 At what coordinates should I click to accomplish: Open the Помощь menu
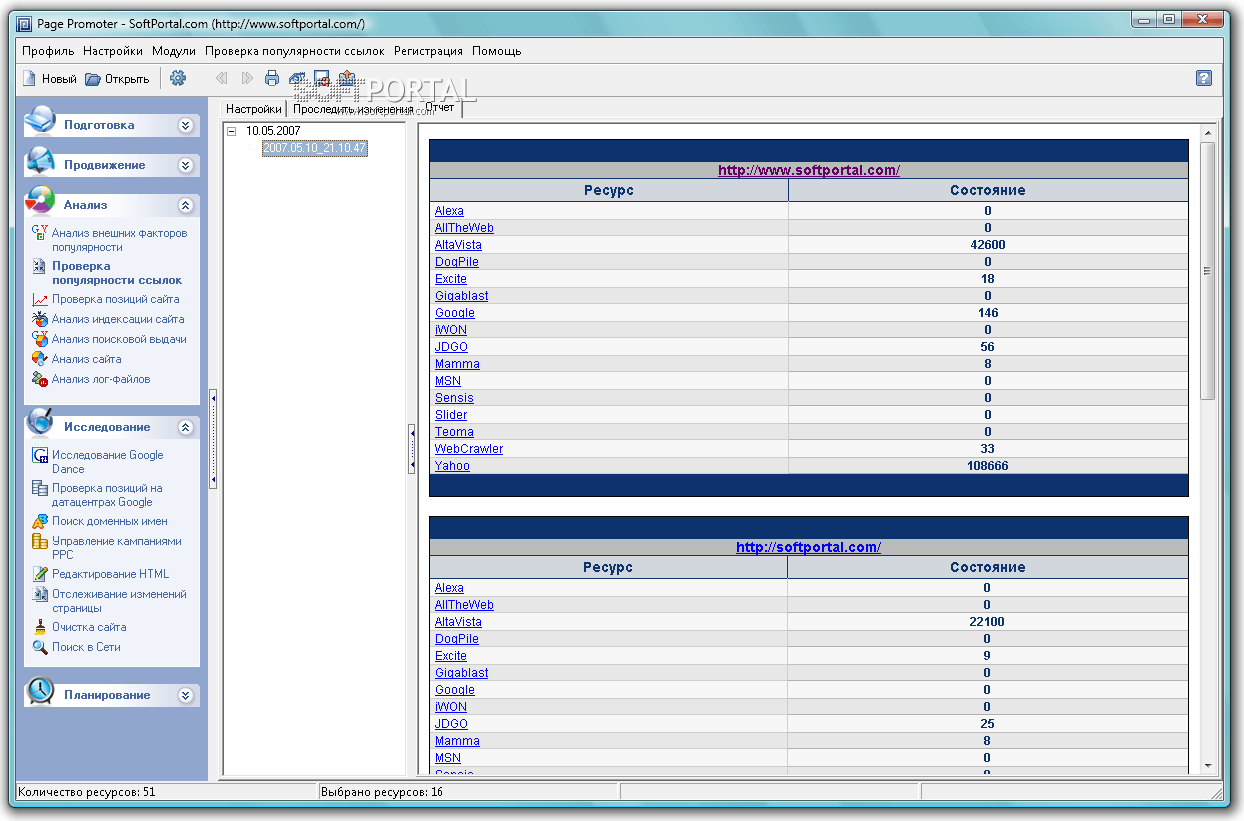click(496, 51)
